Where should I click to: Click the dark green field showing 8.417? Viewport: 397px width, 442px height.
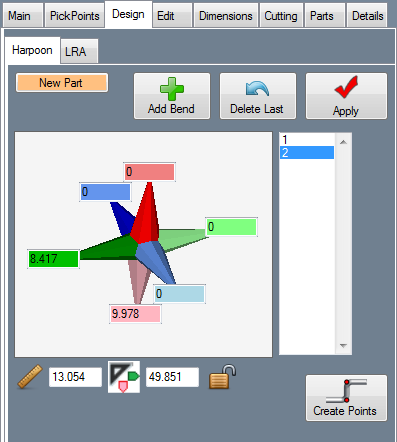coord(53,259)
